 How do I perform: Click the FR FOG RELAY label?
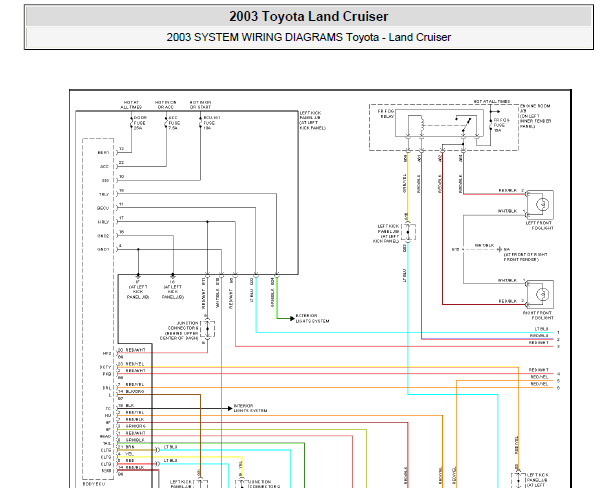click(386, 114)
